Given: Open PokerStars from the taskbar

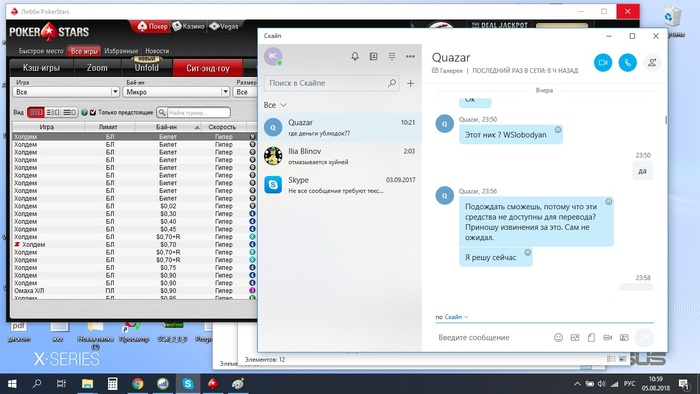Looking at the screenshot, I should pos(212,383).
